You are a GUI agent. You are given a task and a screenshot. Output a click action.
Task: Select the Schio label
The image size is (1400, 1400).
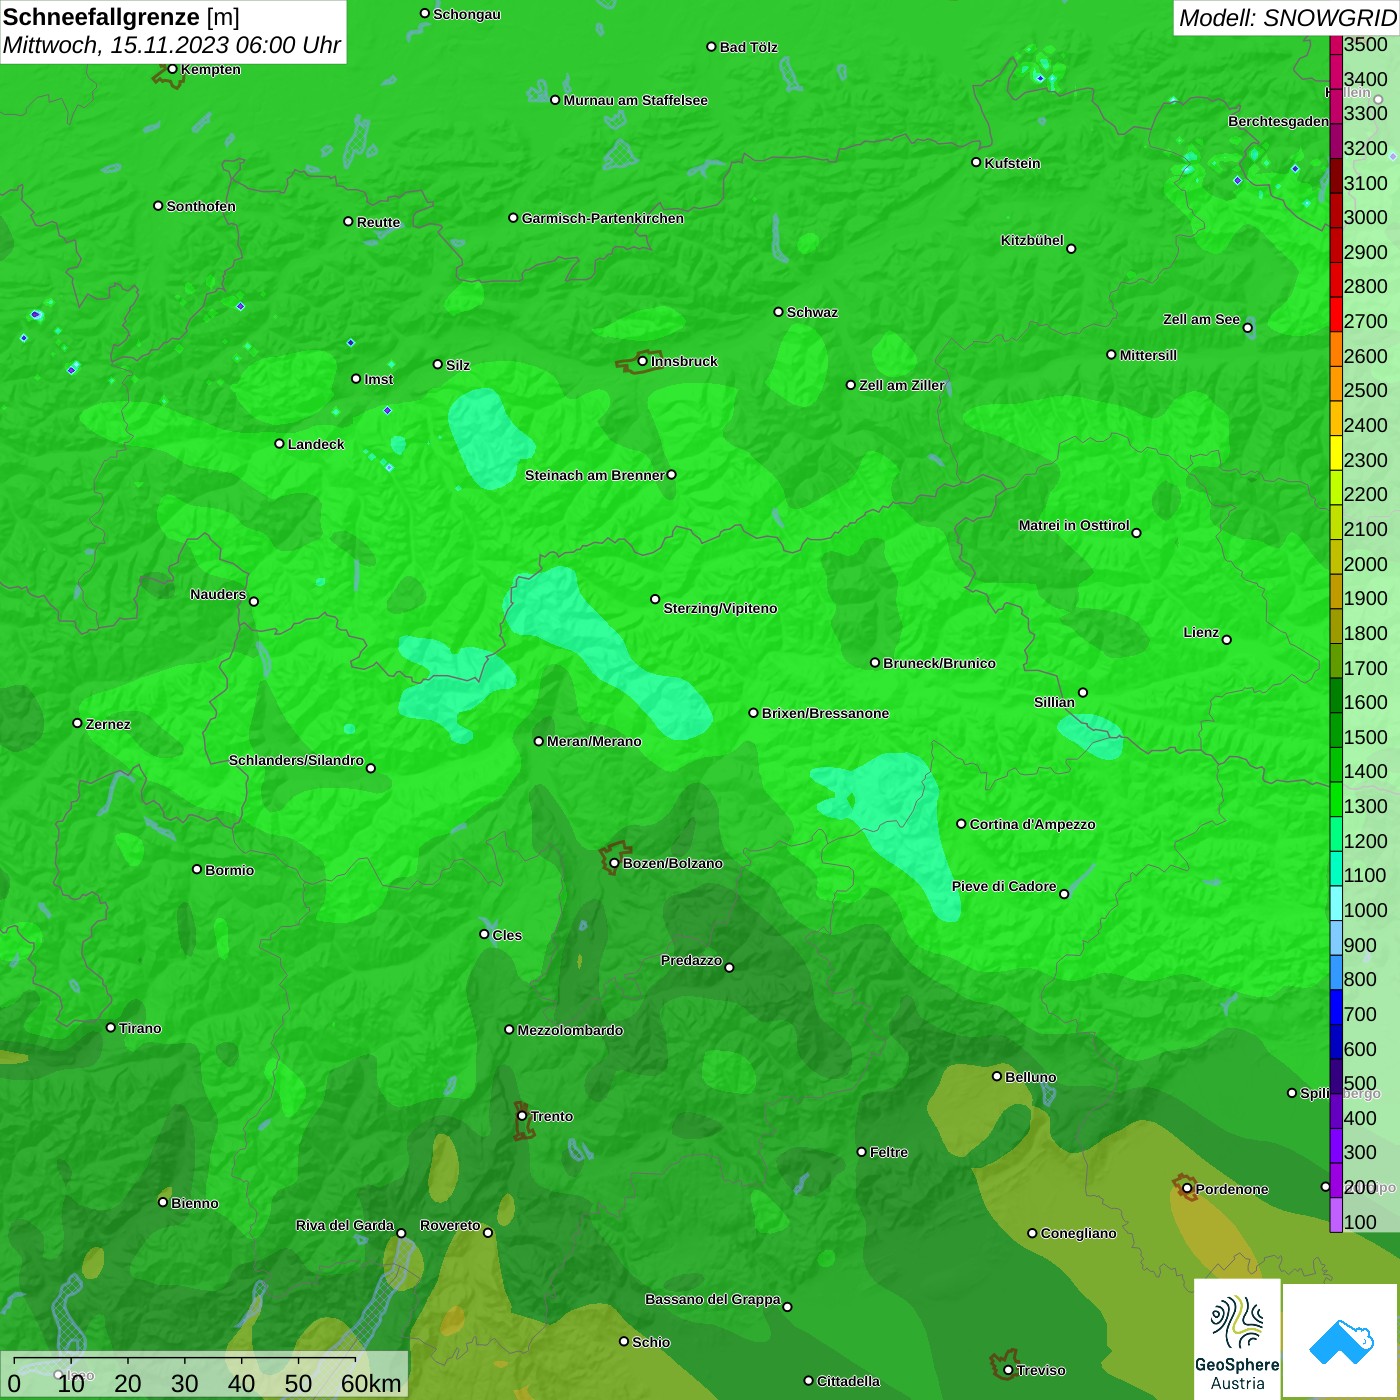click(652, 1342)
